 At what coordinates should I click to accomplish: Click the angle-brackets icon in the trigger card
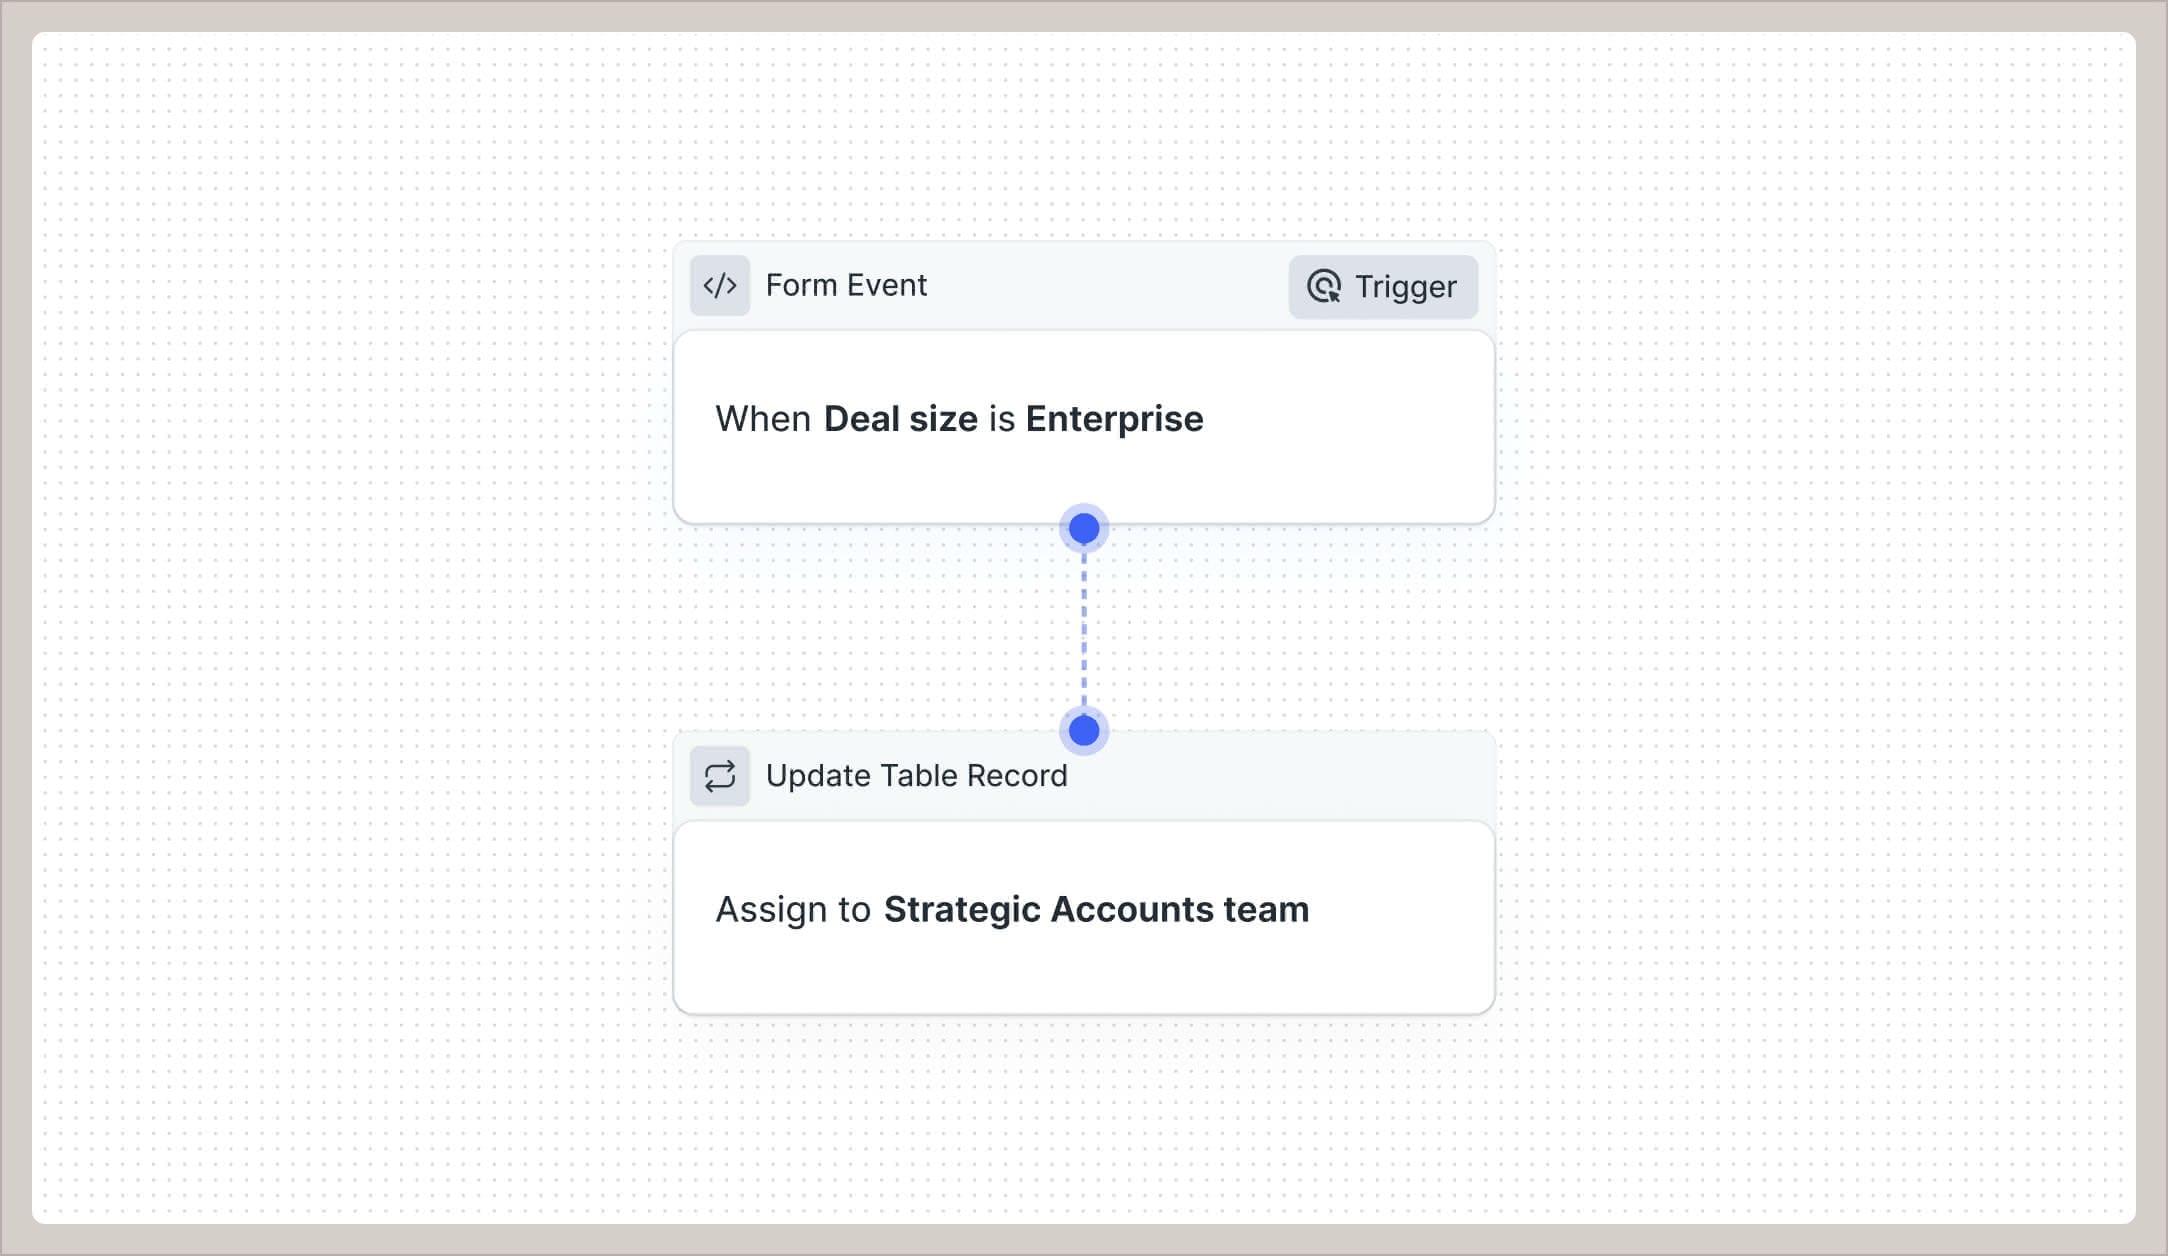coord(720,285)
